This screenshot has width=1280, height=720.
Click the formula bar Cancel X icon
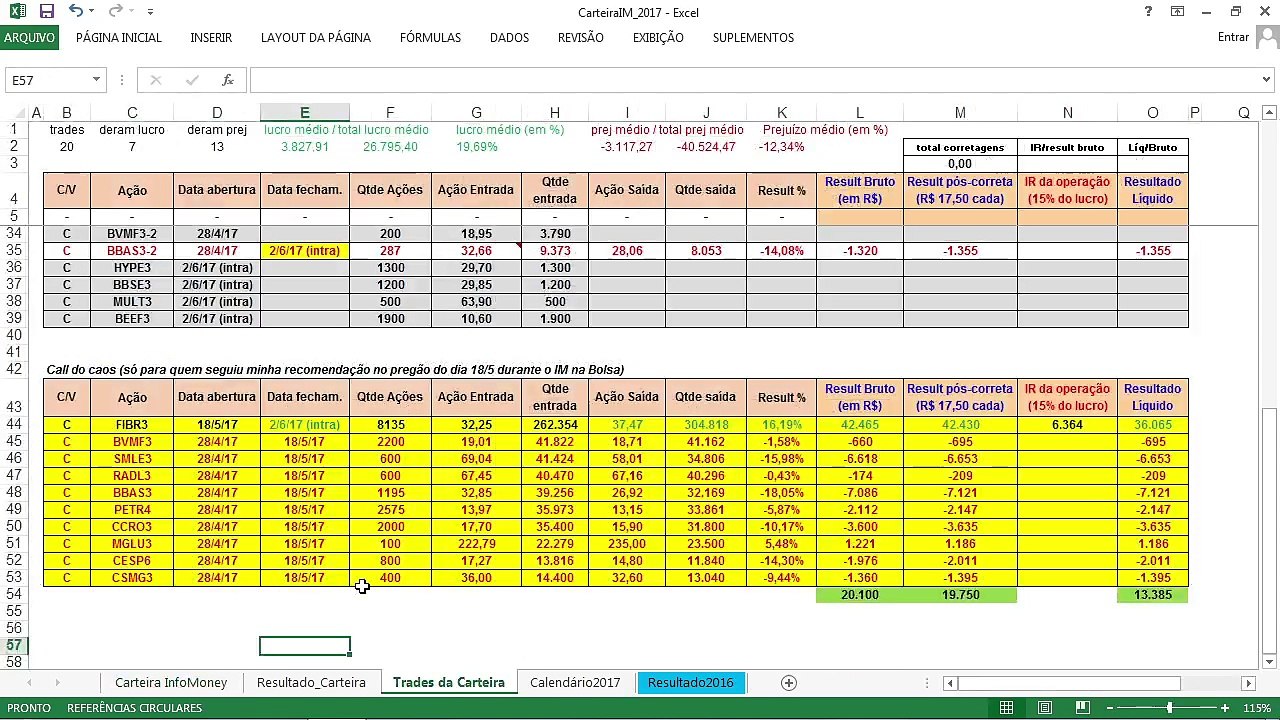coord(155,80)
